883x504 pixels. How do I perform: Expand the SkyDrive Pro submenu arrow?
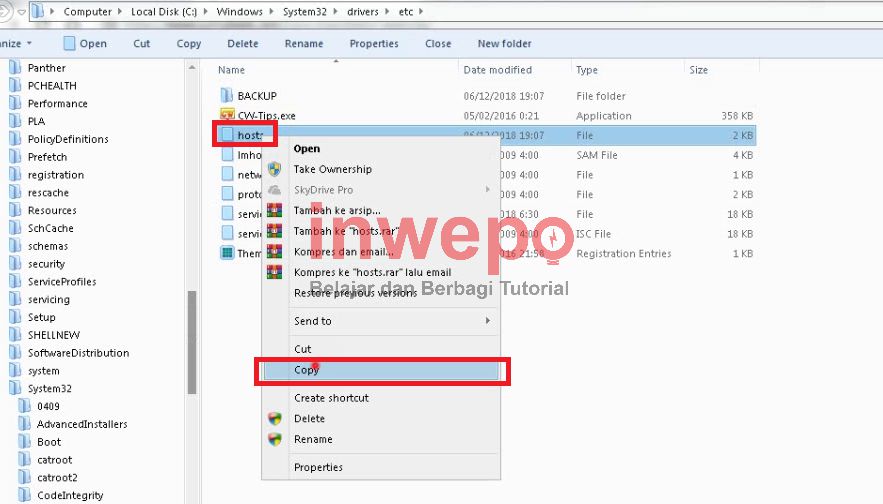coord(488,190)
